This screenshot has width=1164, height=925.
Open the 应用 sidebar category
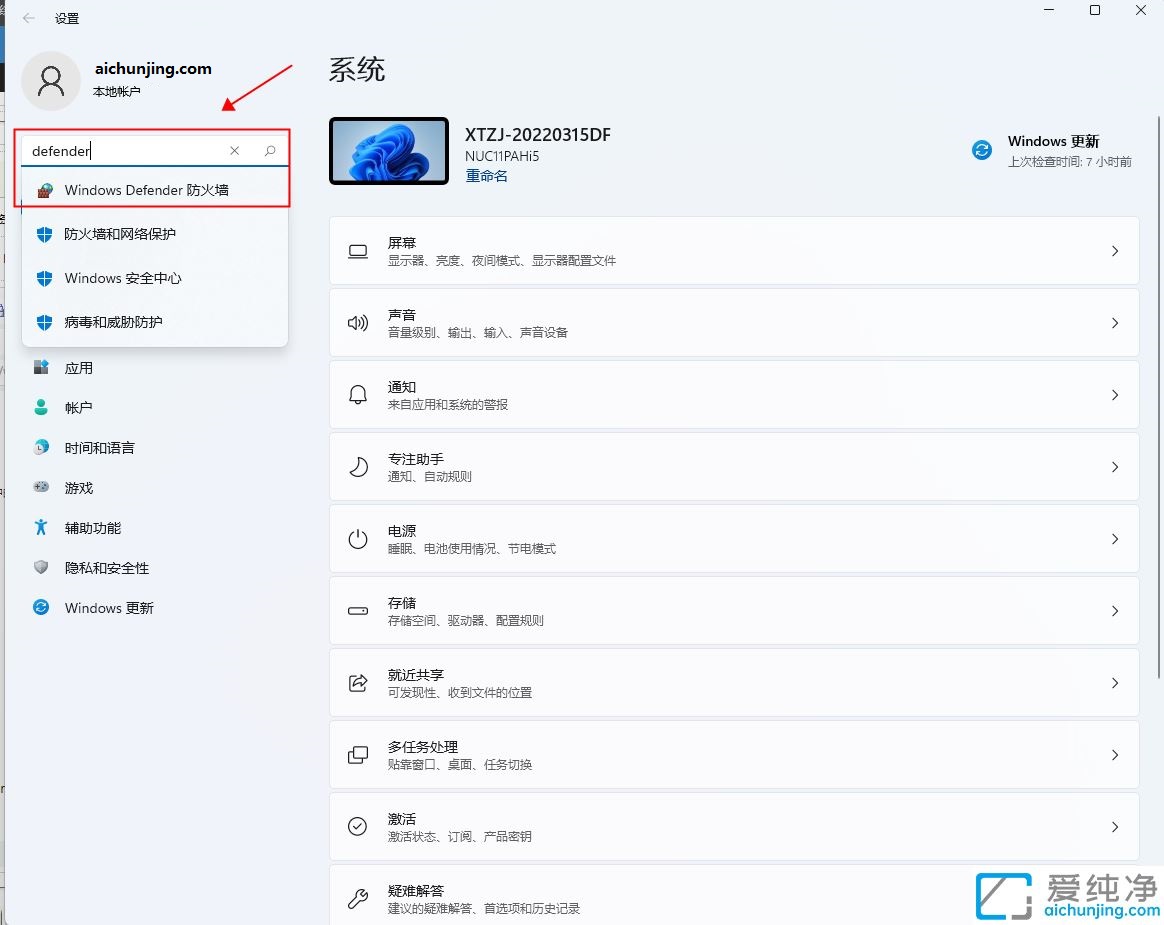pyautogui.click(x=79, y=367)
